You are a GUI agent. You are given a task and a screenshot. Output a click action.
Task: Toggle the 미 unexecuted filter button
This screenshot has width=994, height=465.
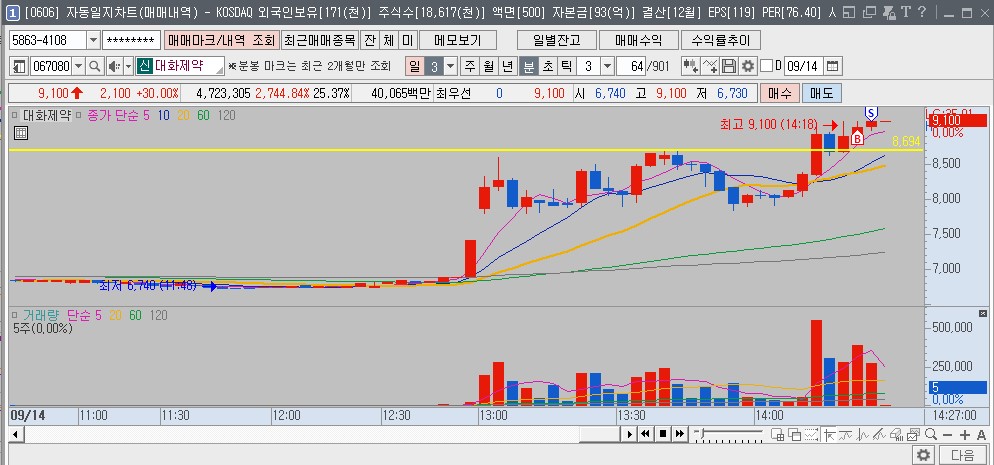pos(407,41)
